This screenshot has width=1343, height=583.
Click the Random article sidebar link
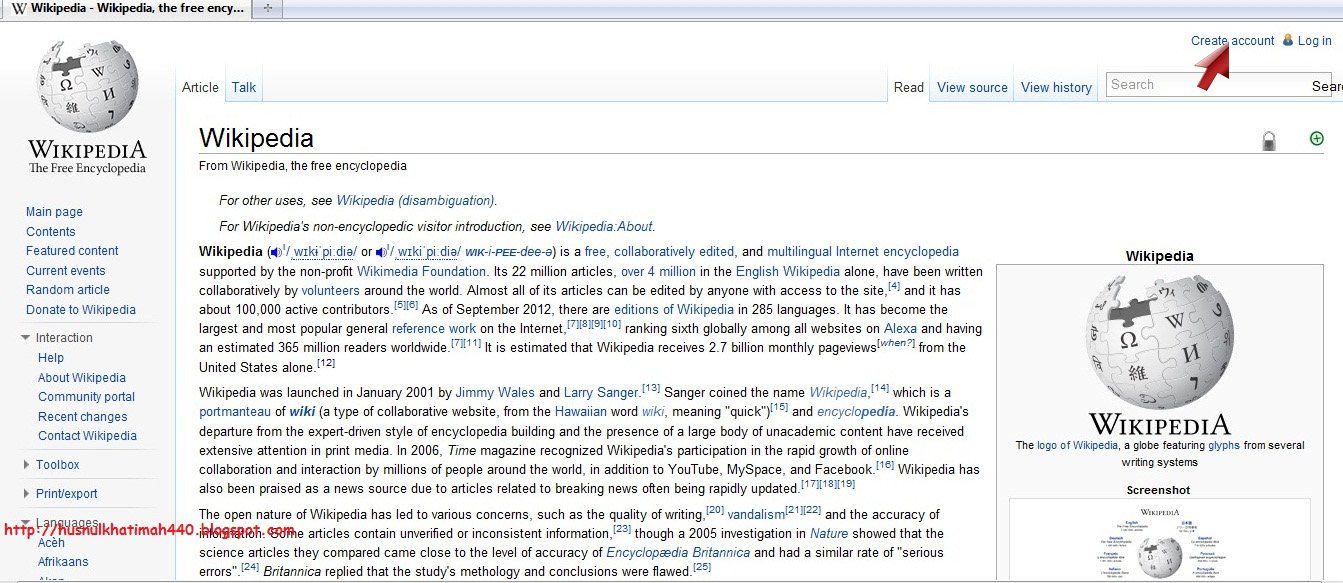[67, 290]
